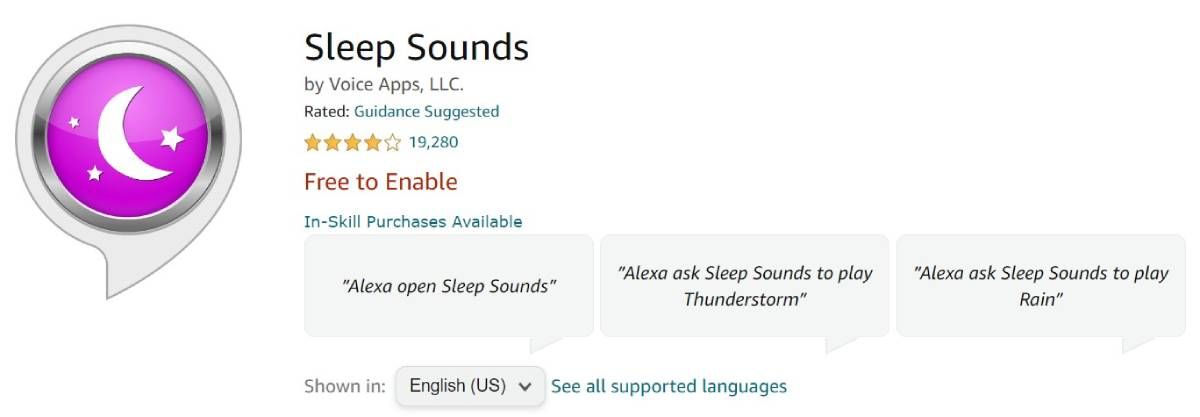Image resolution: width=1200 pixels, height=417 pixels.
Task: Select the play Thunderstorm phrase bubble
Action: click(744, 286)
